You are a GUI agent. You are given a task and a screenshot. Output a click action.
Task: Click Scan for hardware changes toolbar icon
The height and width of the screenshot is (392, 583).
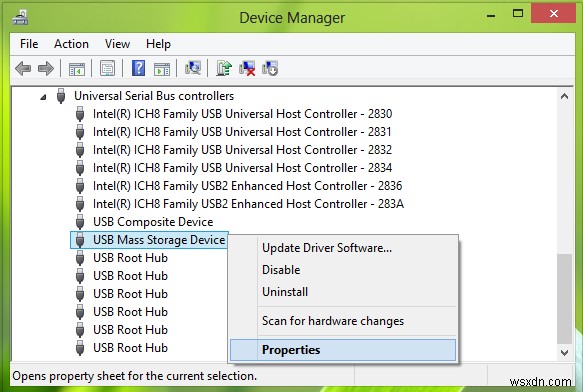[x=193, y=68]
